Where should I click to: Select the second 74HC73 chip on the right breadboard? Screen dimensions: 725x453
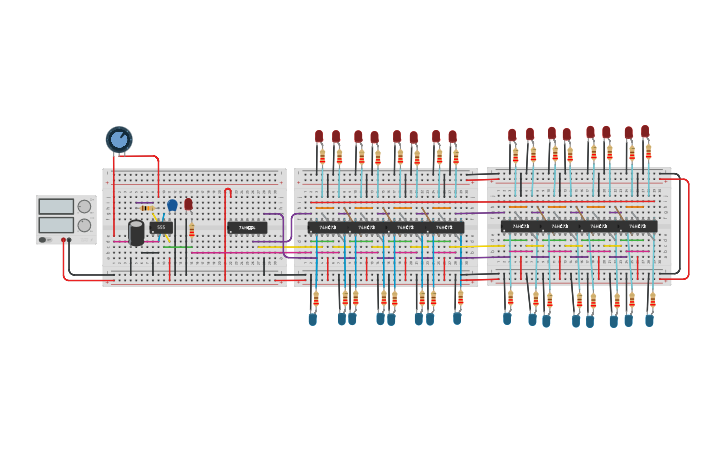pos(560,226)
